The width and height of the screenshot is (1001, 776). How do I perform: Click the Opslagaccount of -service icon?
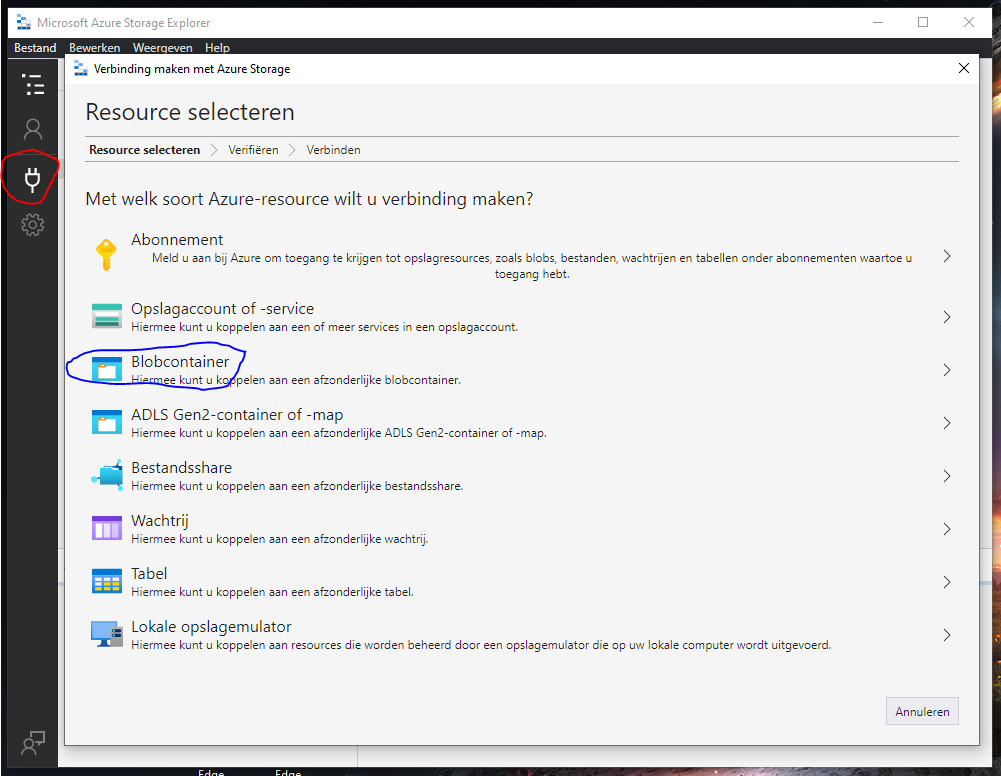tap(107, 316)
